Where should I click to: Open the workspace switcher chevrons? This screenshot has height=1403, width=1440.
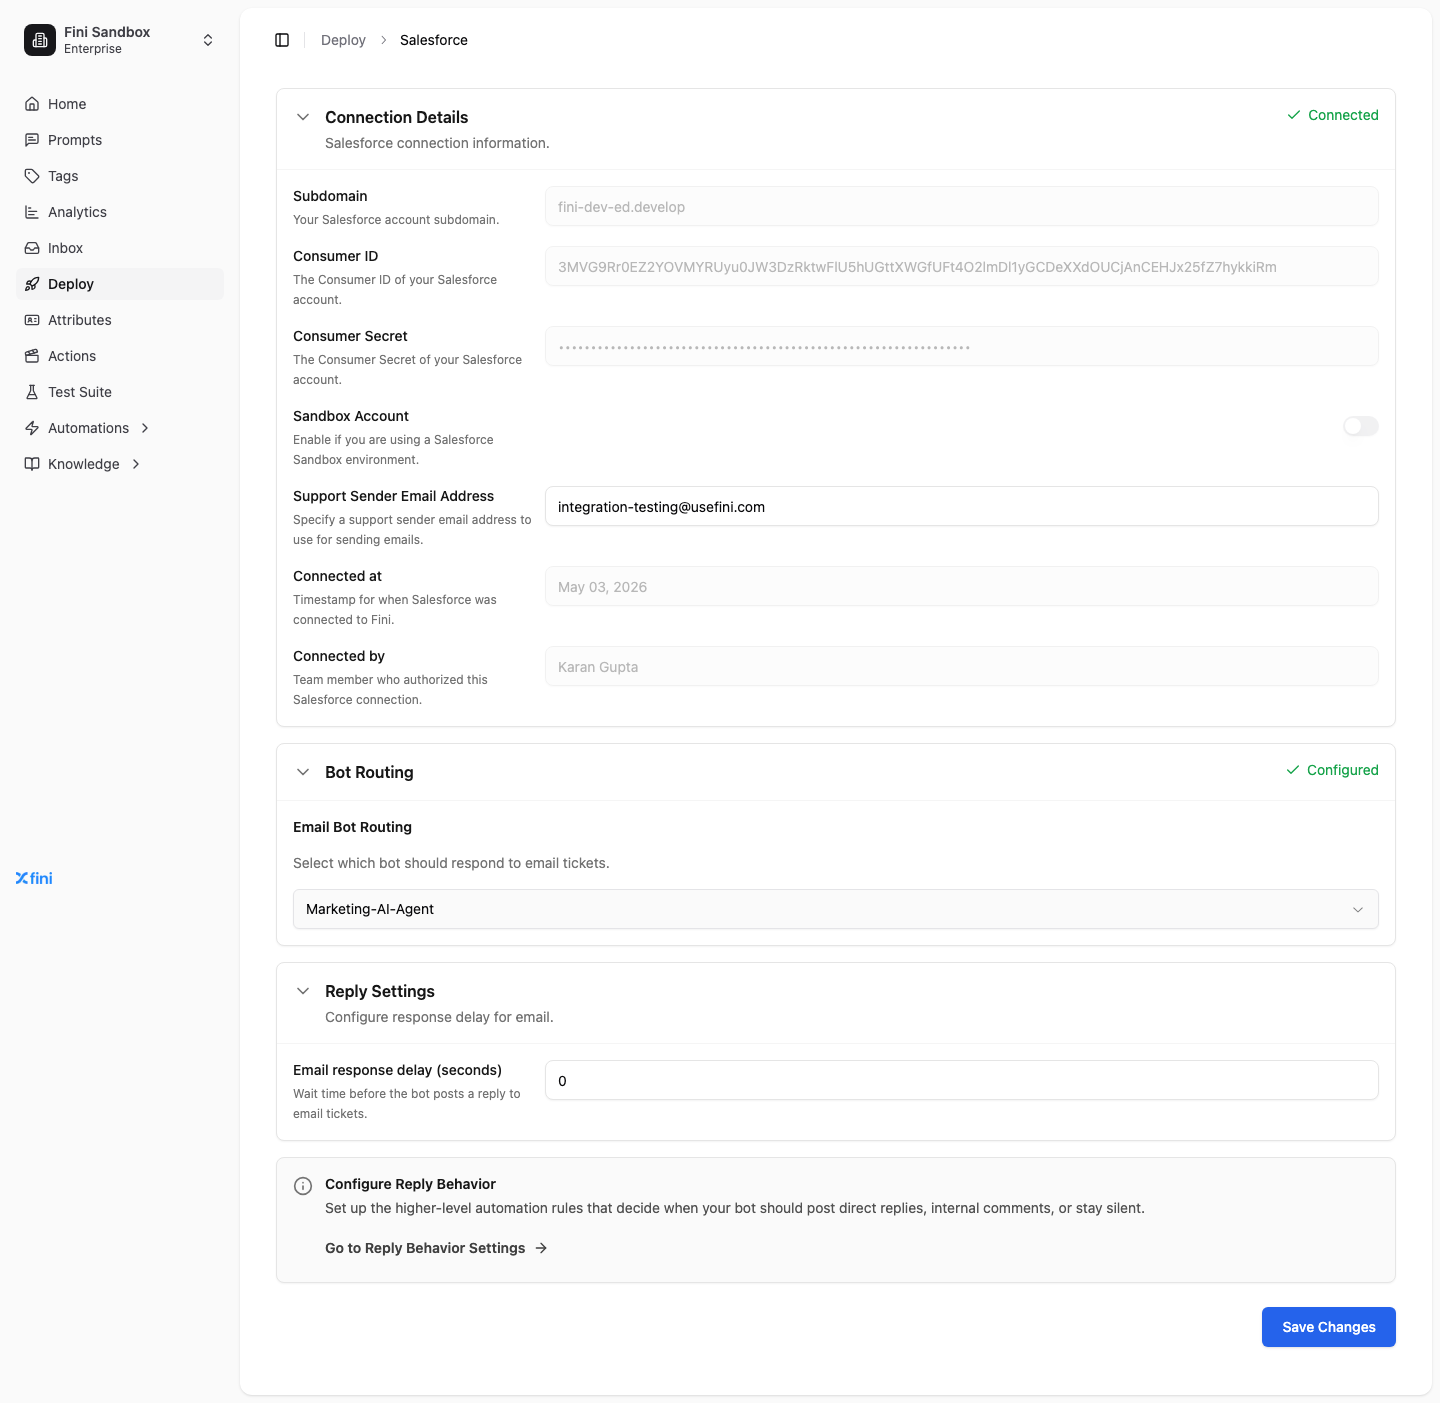[208, 40]
